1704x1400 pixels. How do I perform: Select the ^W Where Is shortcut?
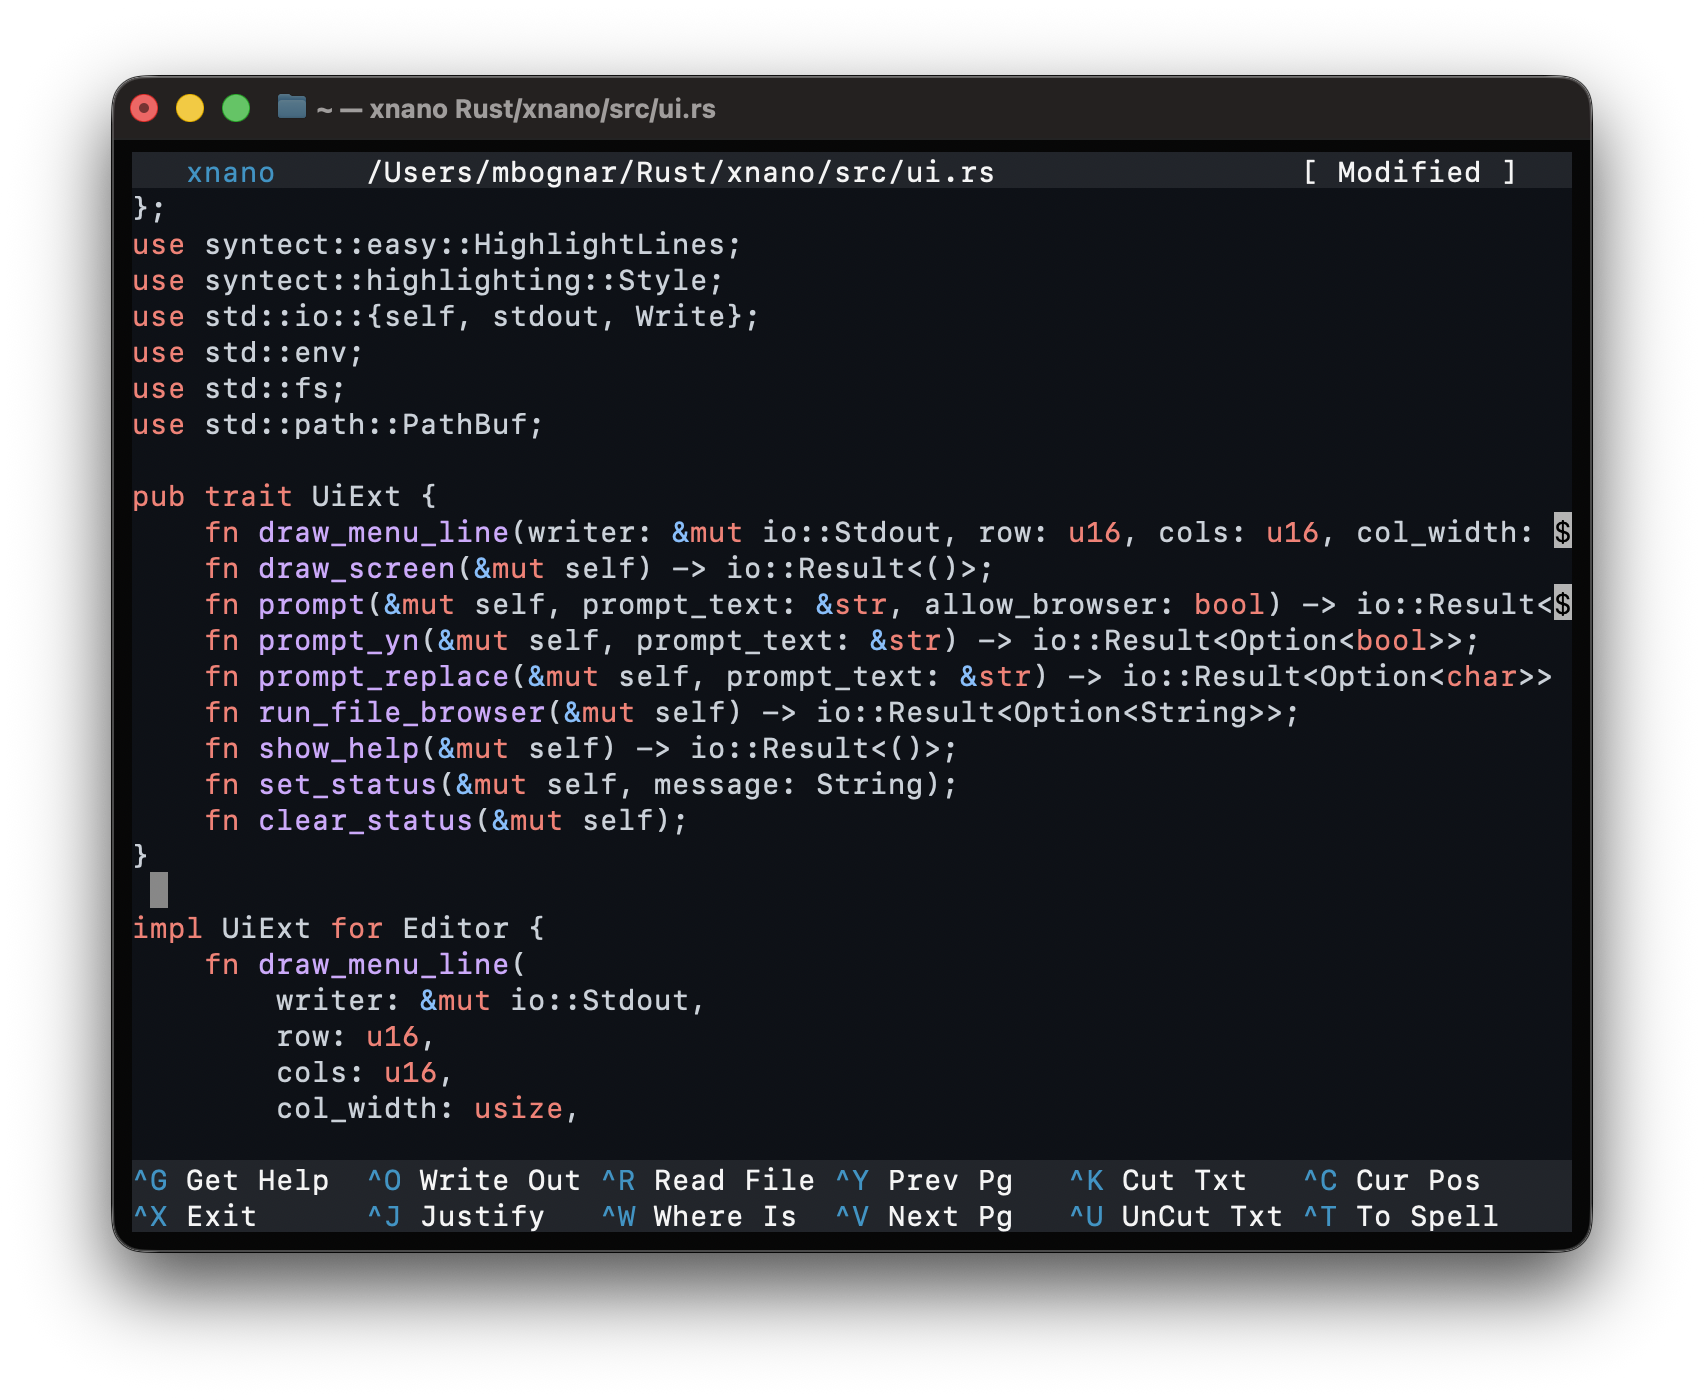click(699, 1216)
